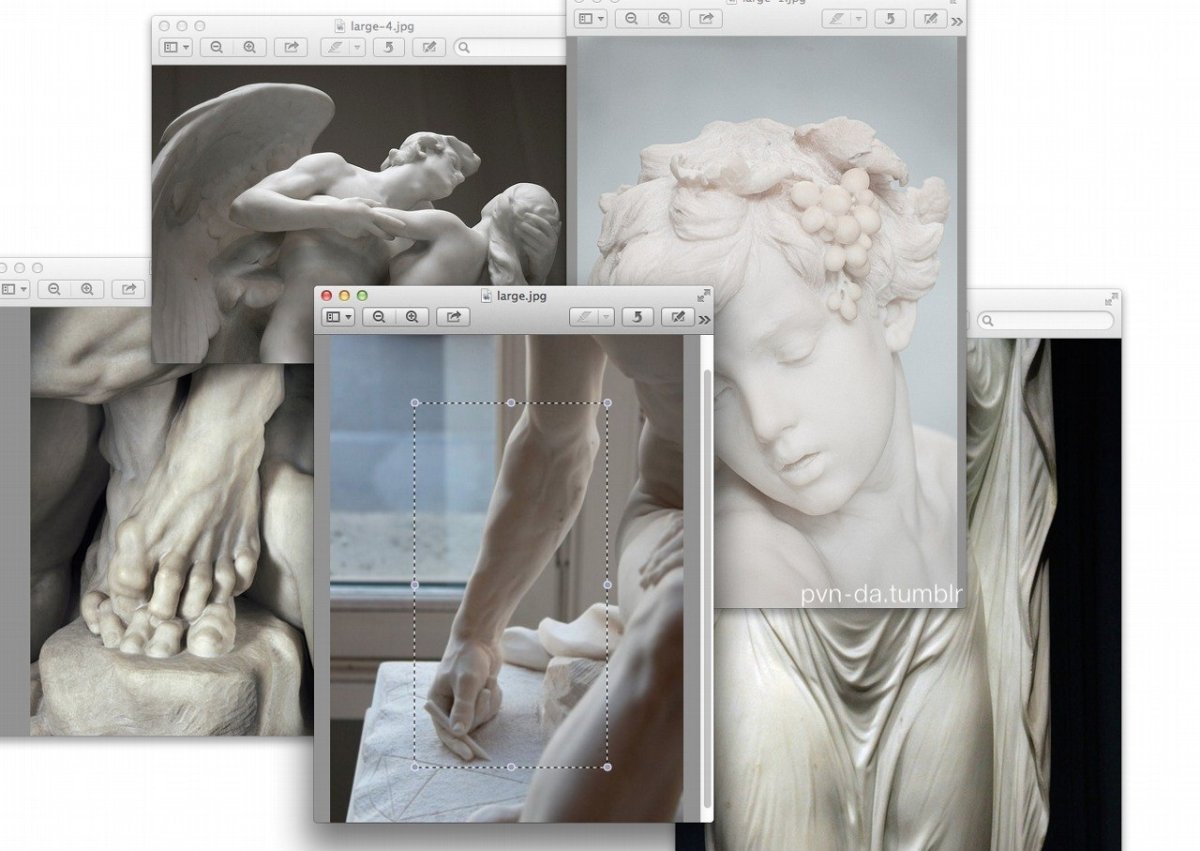Zoom out of the large-4.jpg image
Image resolution: width=1200 pixels, height=851 pixels.
[216, 46]
